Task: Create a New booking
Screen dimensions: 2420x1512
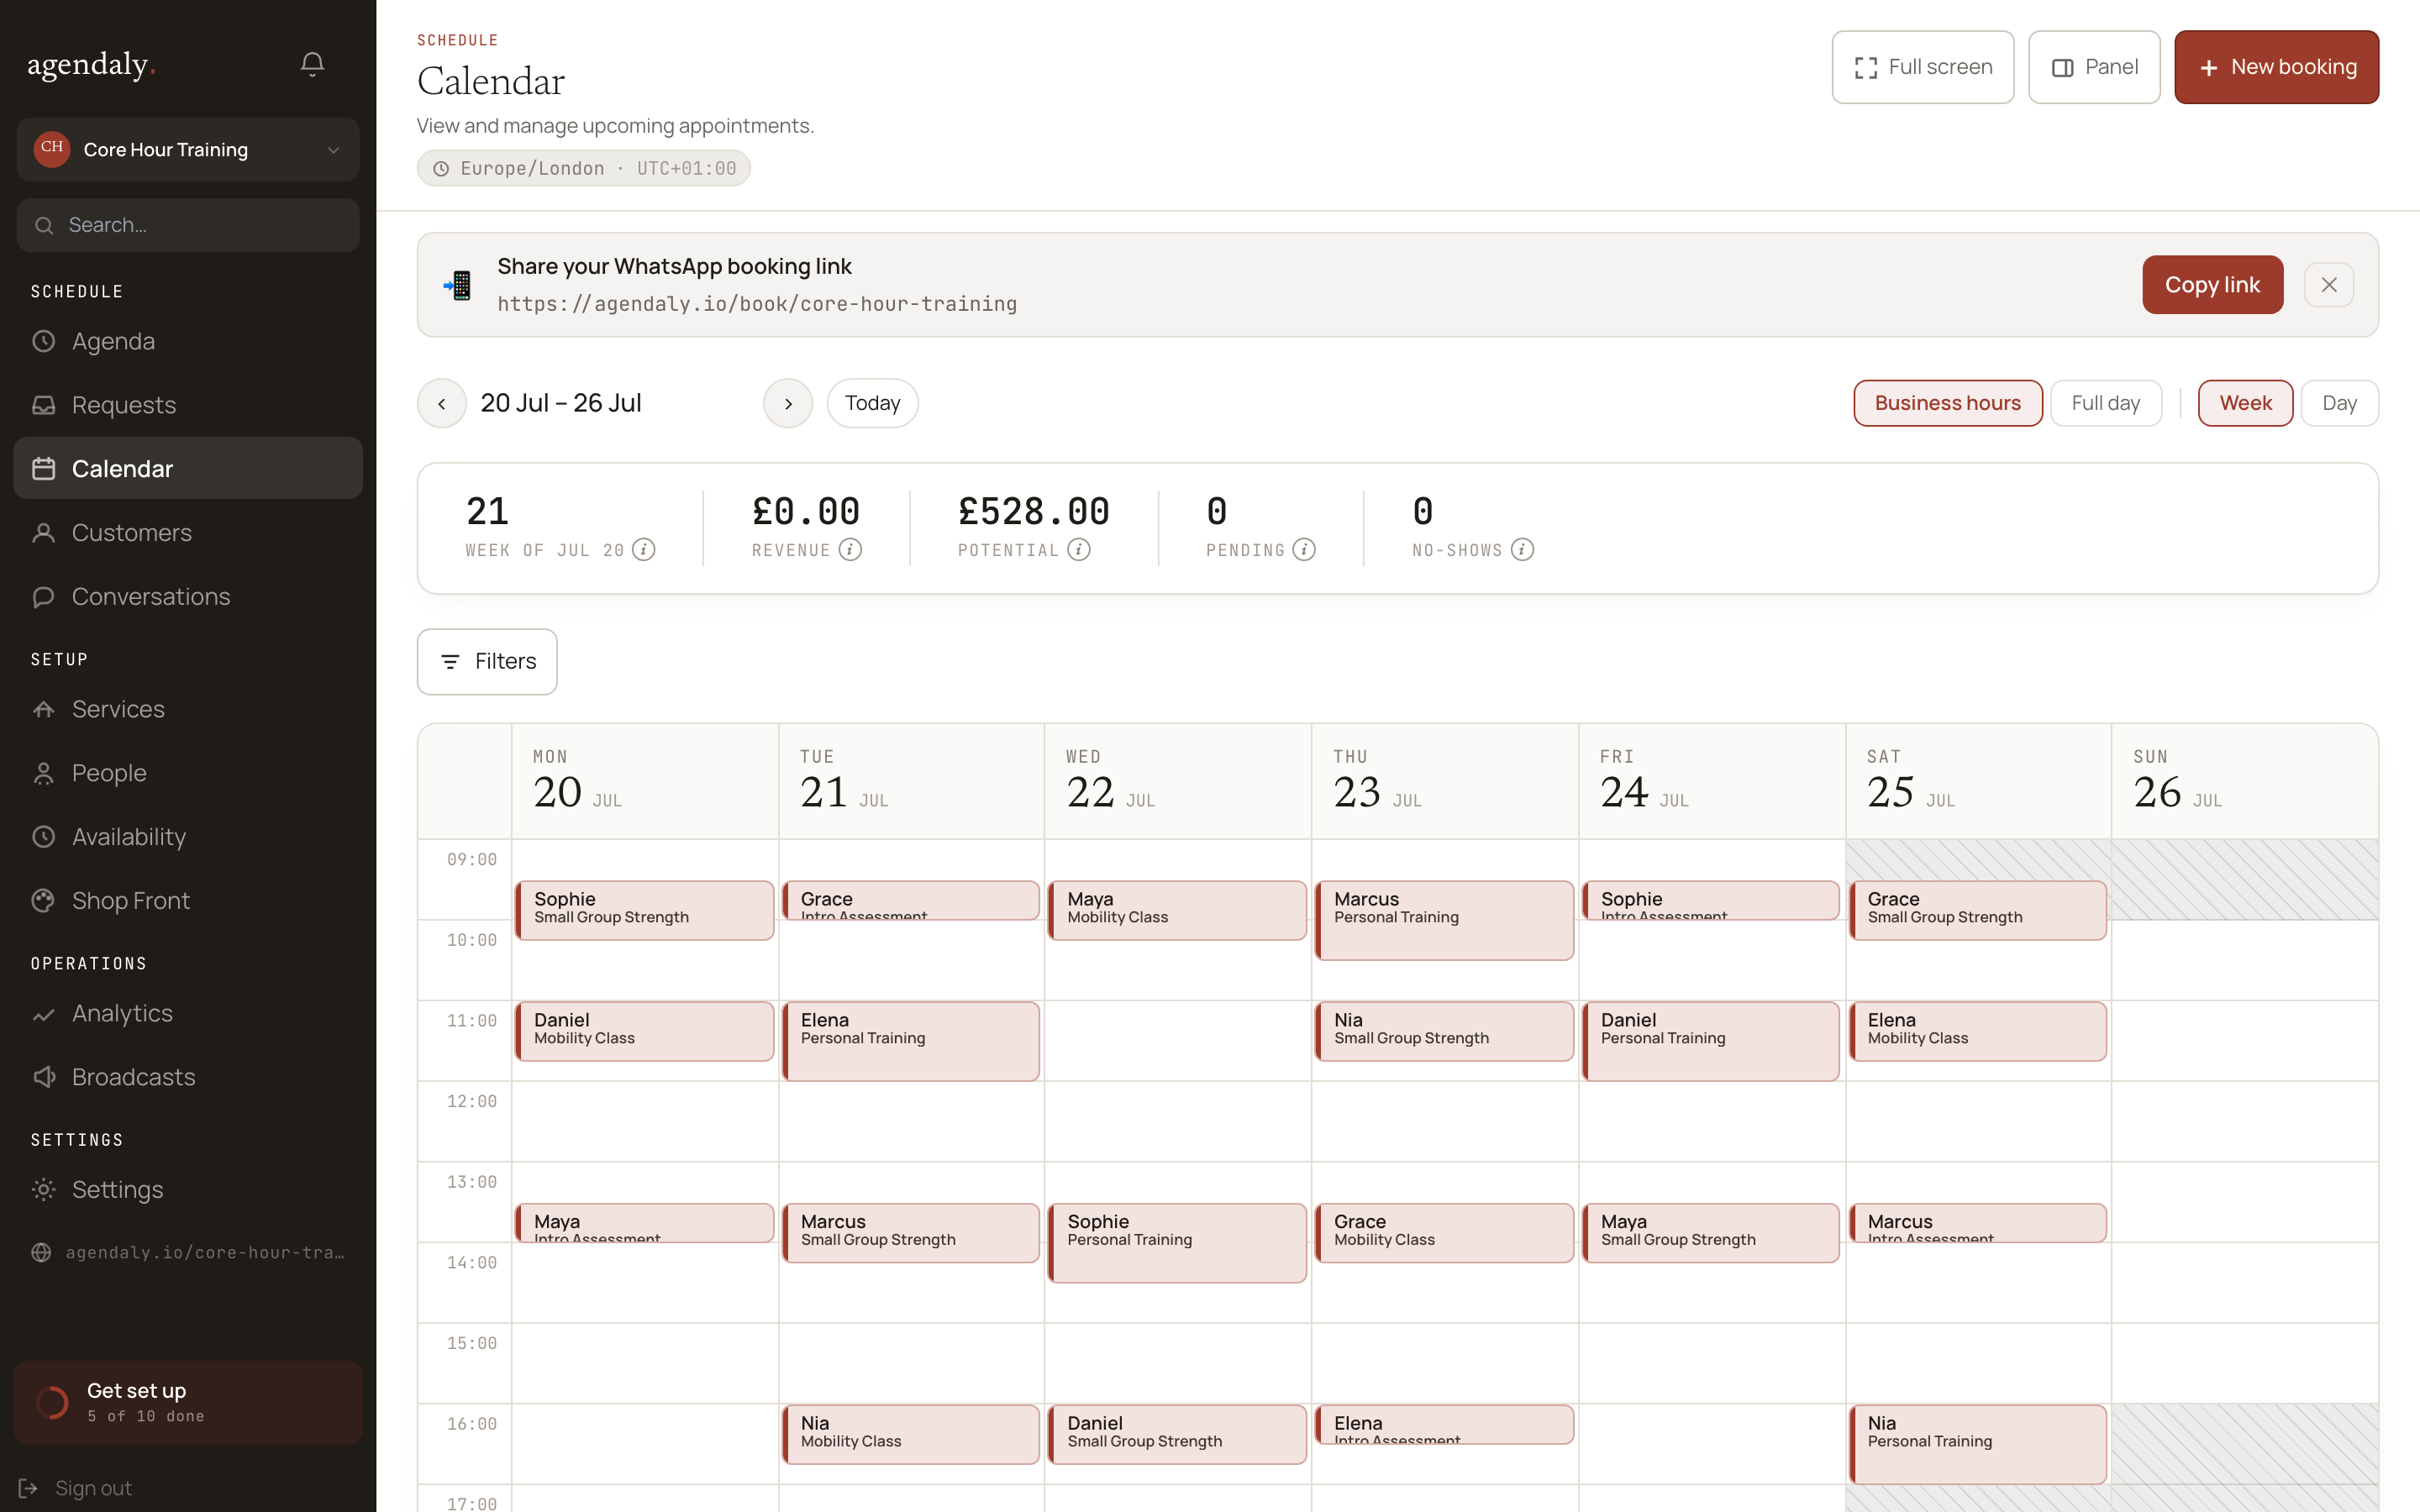Action: 2276,67
